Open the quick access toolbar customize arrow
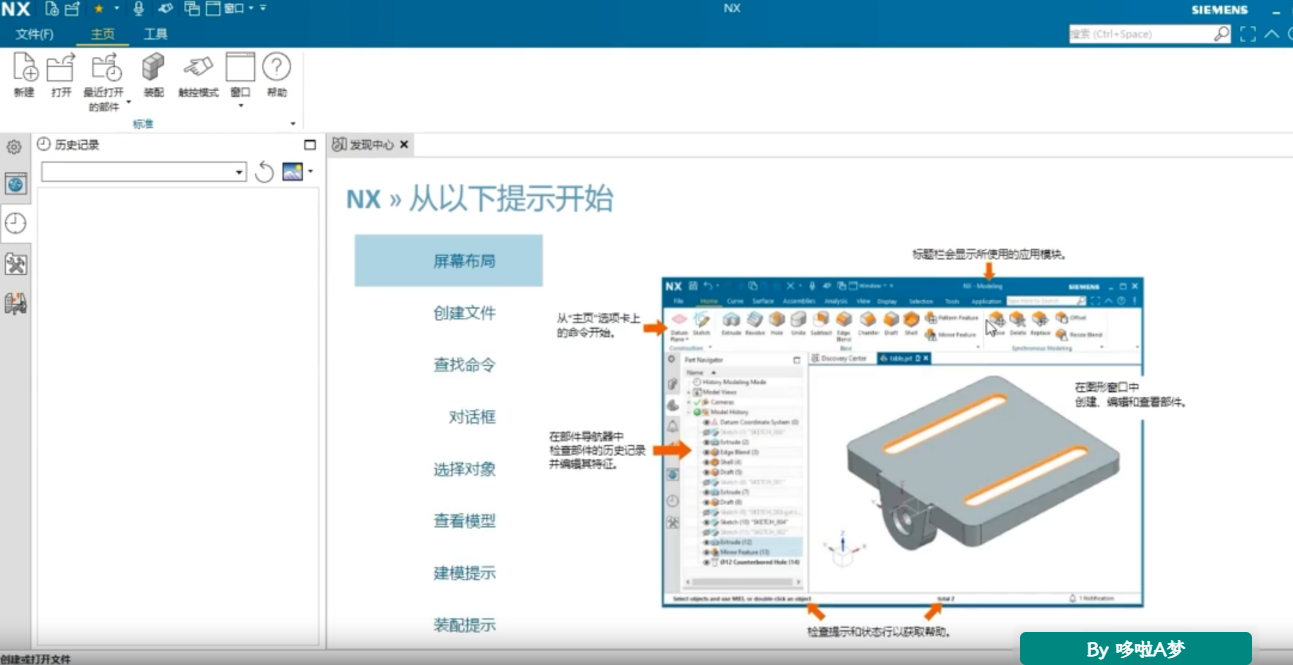The height and width of the screenshot is (665, 1293). pyautogui.click(x=263, y=9)
